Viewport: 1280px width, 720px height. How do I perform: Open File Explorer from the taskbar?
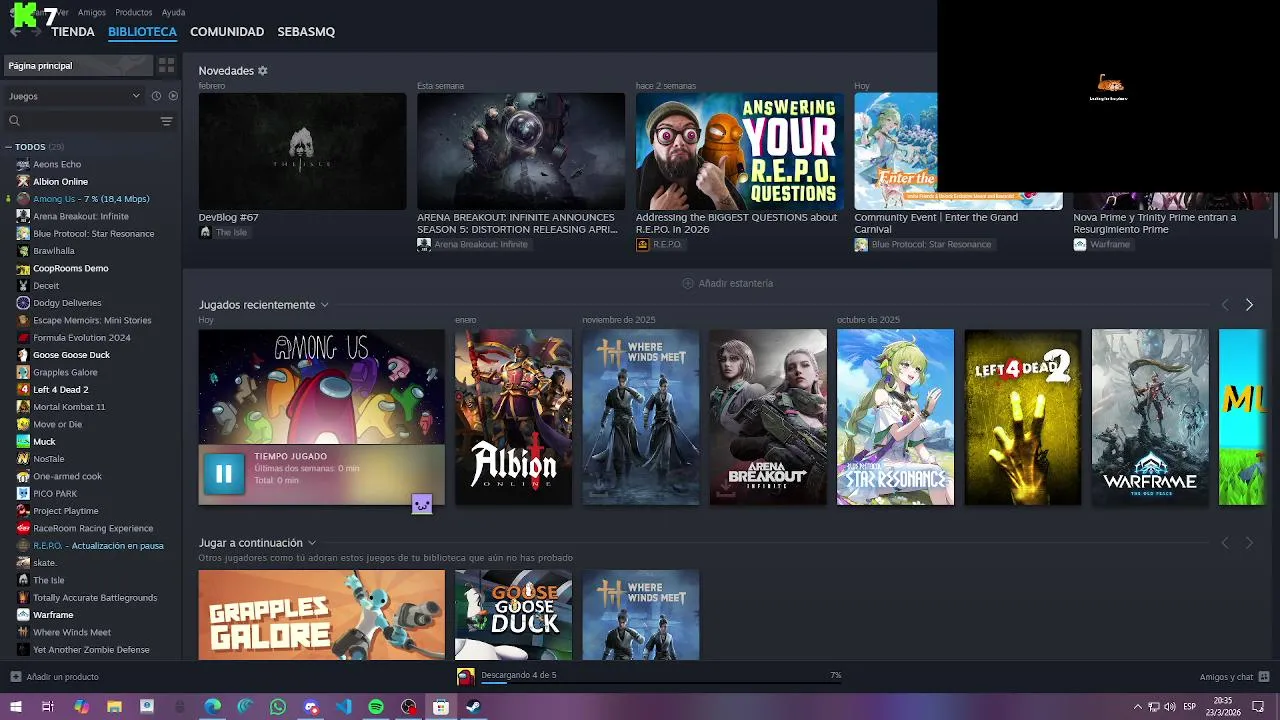click(115, 707)
